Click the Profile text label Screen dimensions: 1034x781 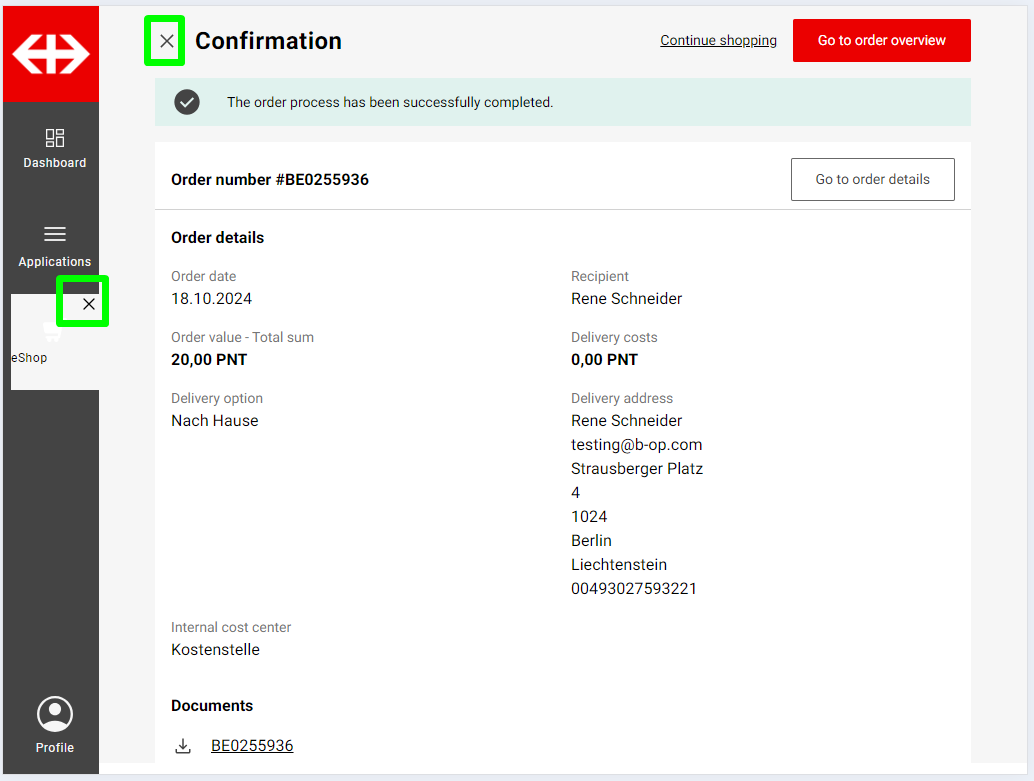(x=55, y=748)
